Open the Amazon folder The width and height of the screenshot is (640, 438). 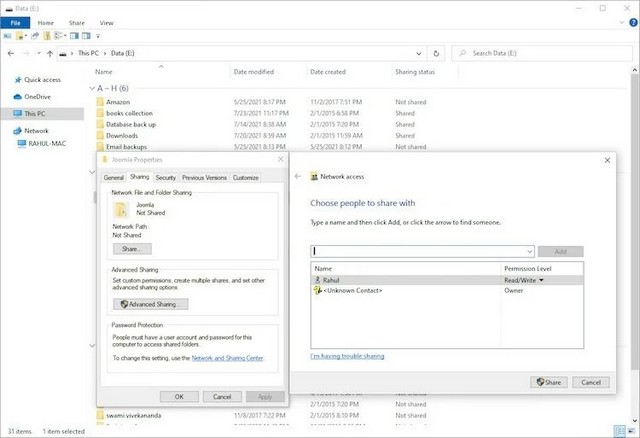click(120, 102)
